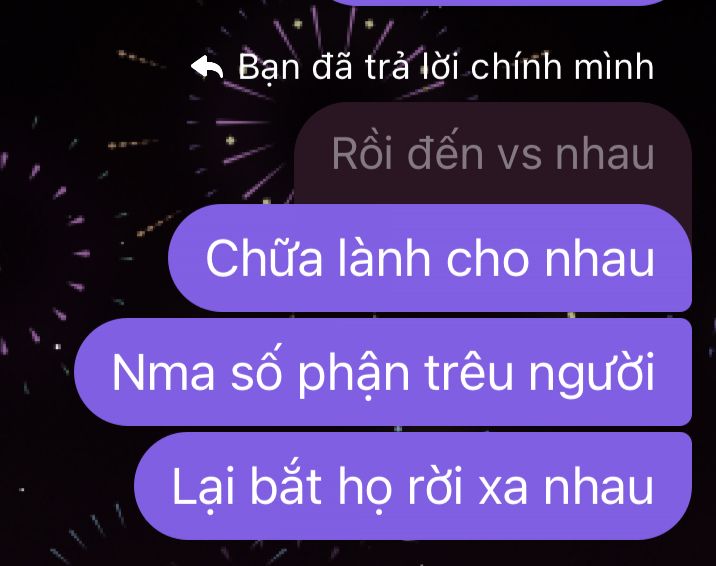Viewport: 716px width, 566px height.
Task: Click the word 'Chữa' in the purple bubble
Action: click(263, 258)
